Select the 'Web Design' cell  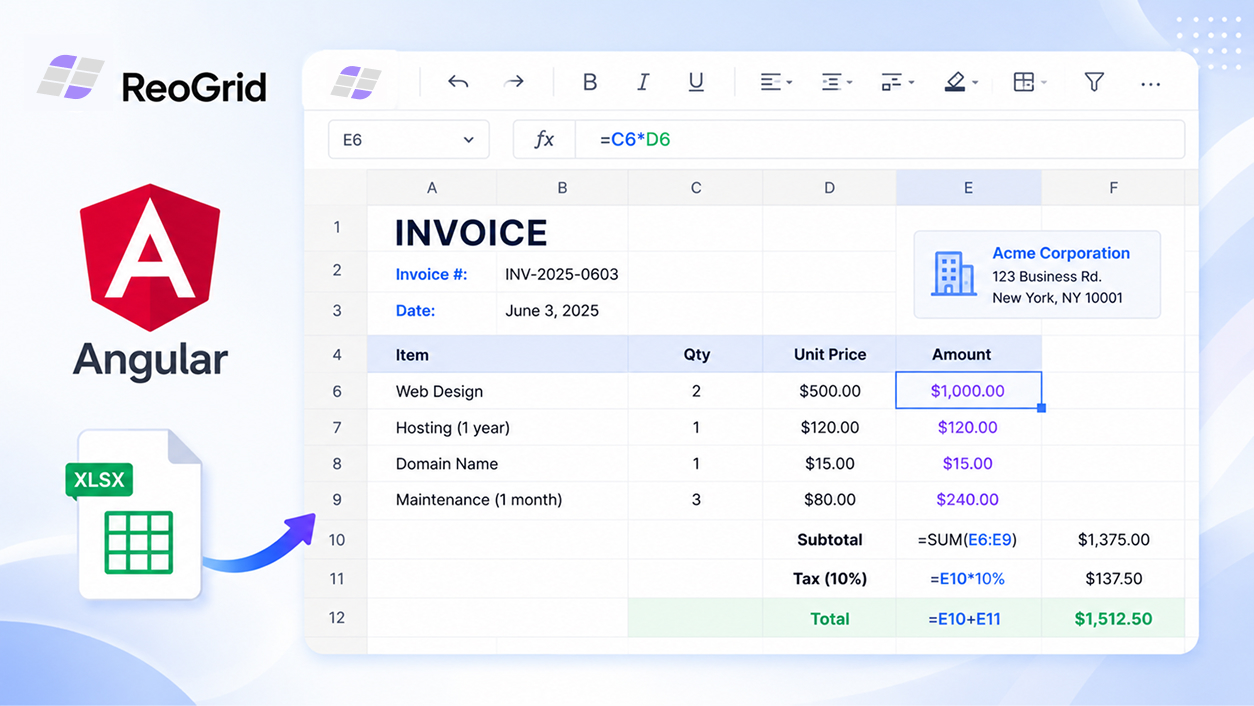(x=498, y=391)
